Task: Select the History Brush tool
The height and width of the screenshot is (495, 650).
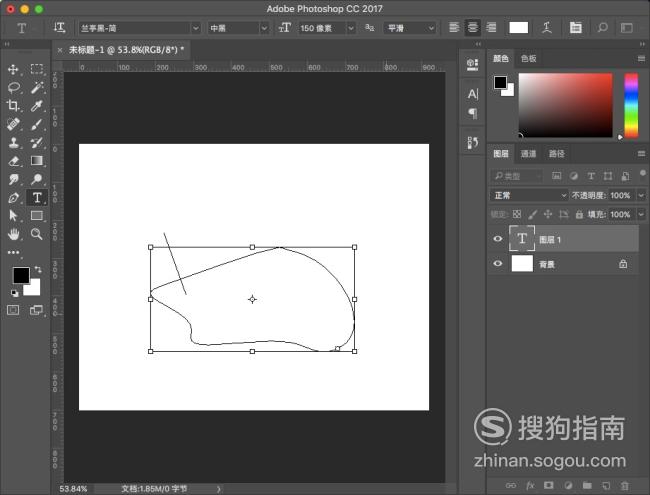Action: coord(36,143)
